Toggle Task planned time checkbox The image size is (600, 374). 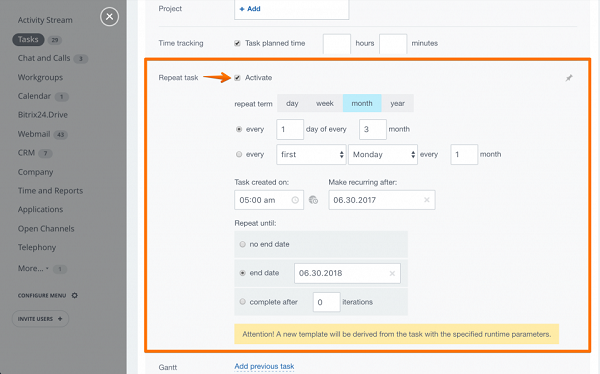[x=237, y=43]
